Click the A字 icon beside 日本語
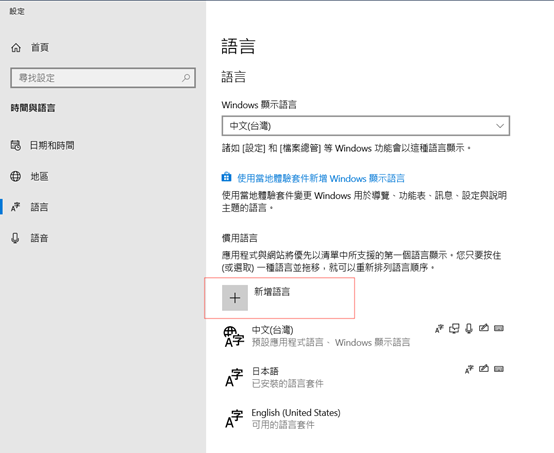The image size is (554, 453). click(x=234, y=378)
